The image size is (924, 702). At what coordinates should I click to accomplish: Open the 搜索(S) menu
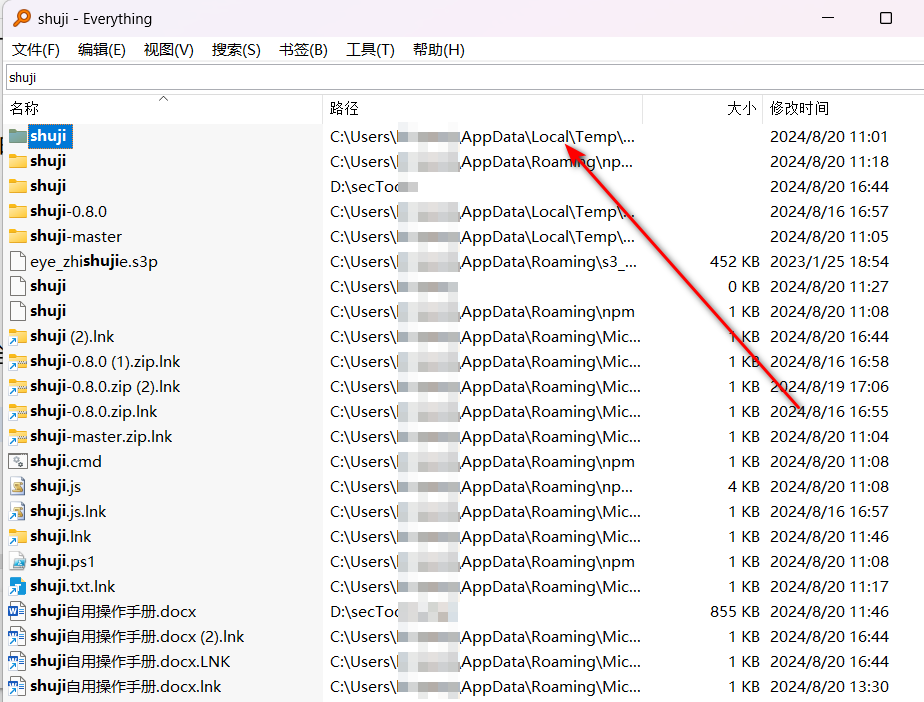(236, 50)
